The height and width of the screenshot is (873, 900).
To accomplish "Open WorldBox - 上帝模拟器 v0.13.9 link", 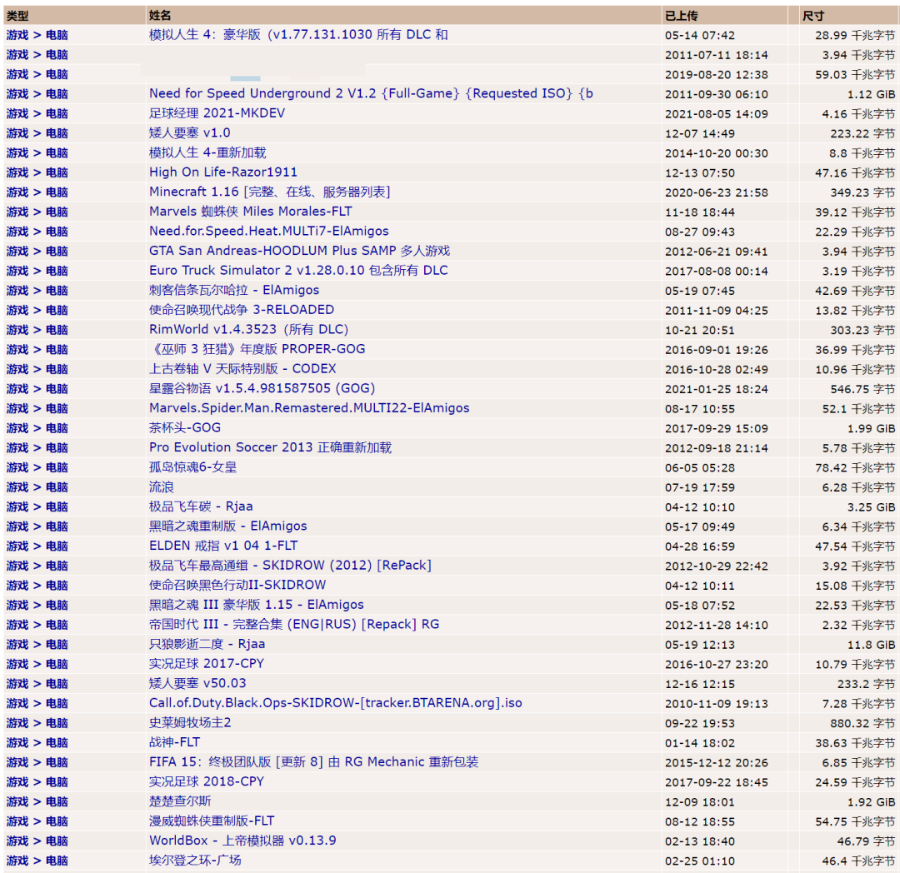I will (242, 840).
